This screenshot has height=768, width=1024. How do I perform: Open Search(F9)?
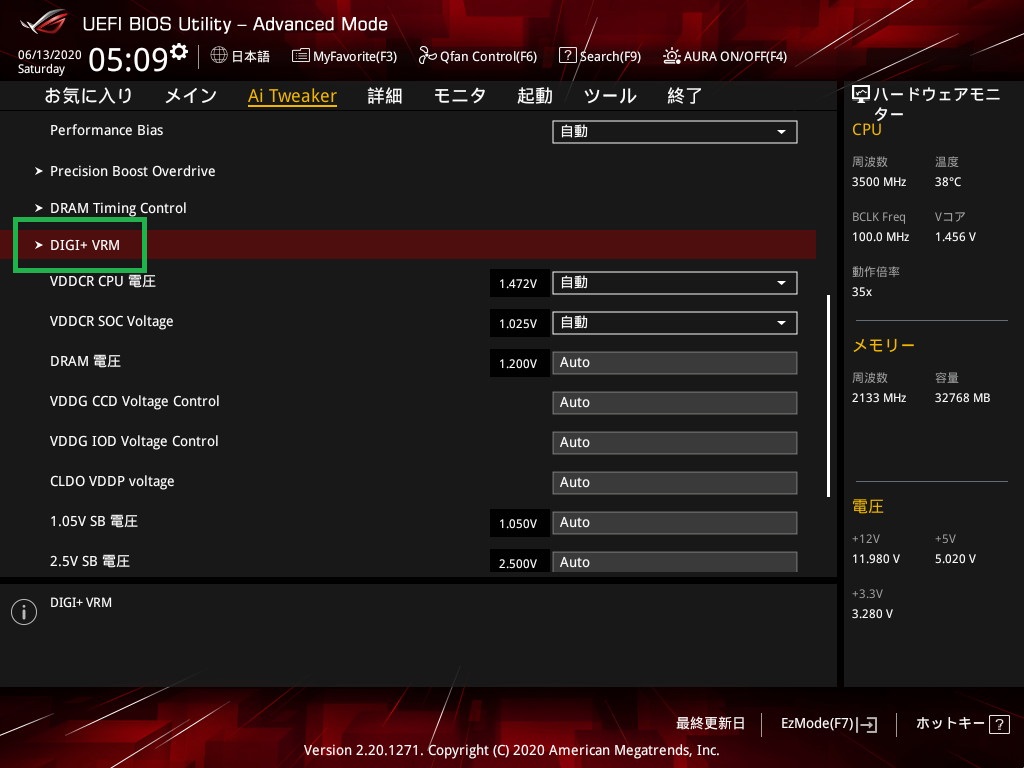point(600,56)
